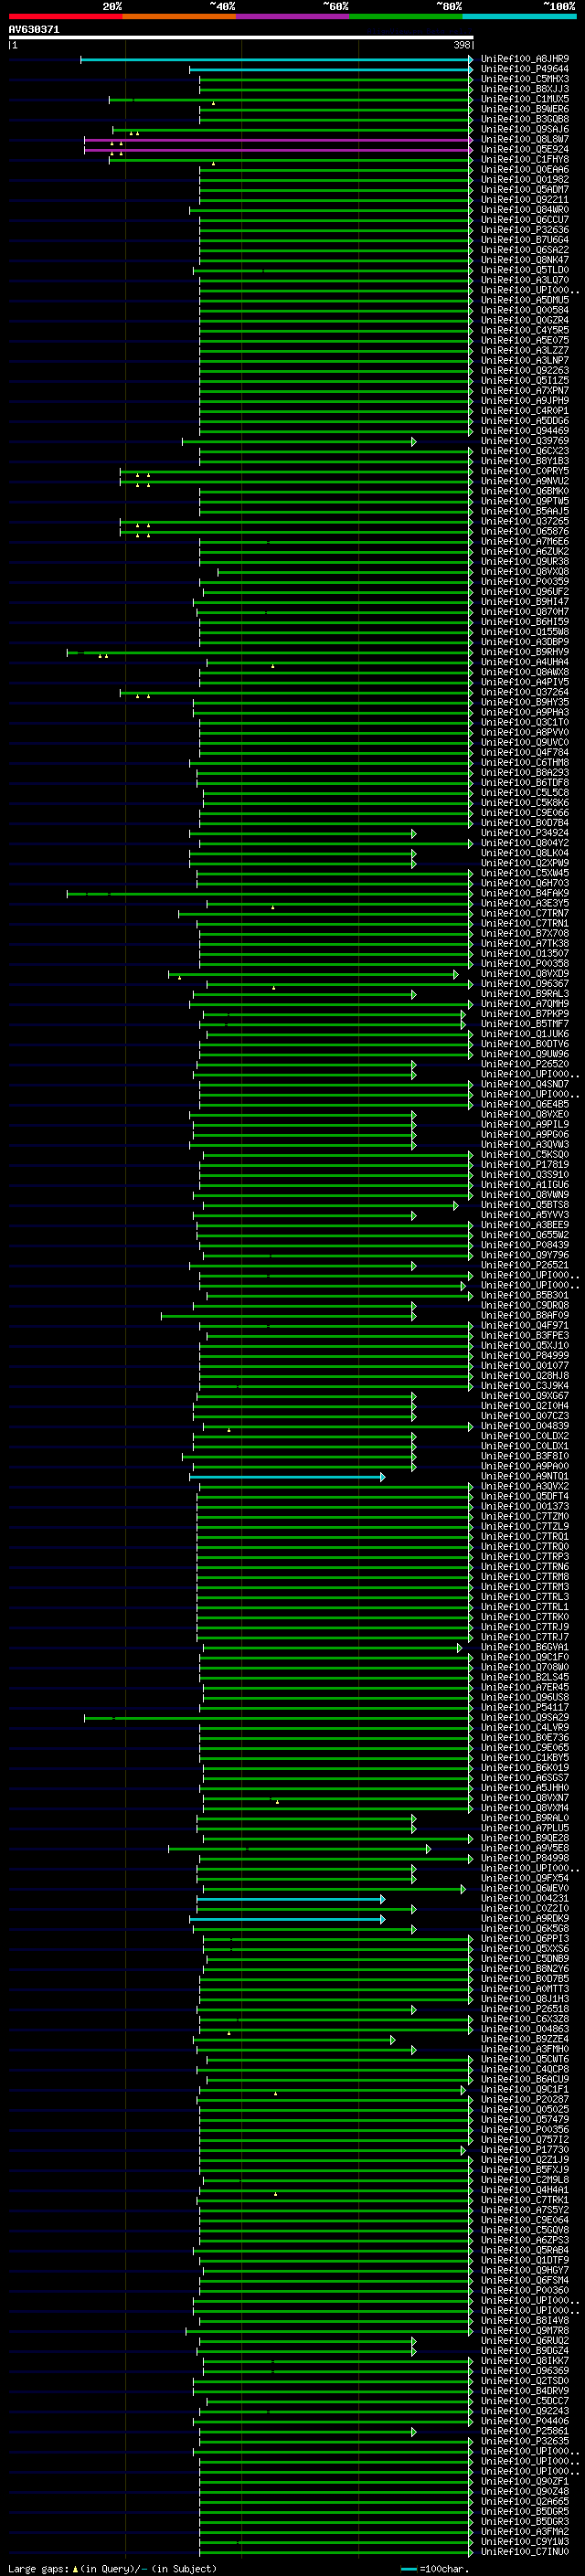585x2576 pixels.
Task: Open hit UniRef100_A8JHR9
Action: click(524, 59)
